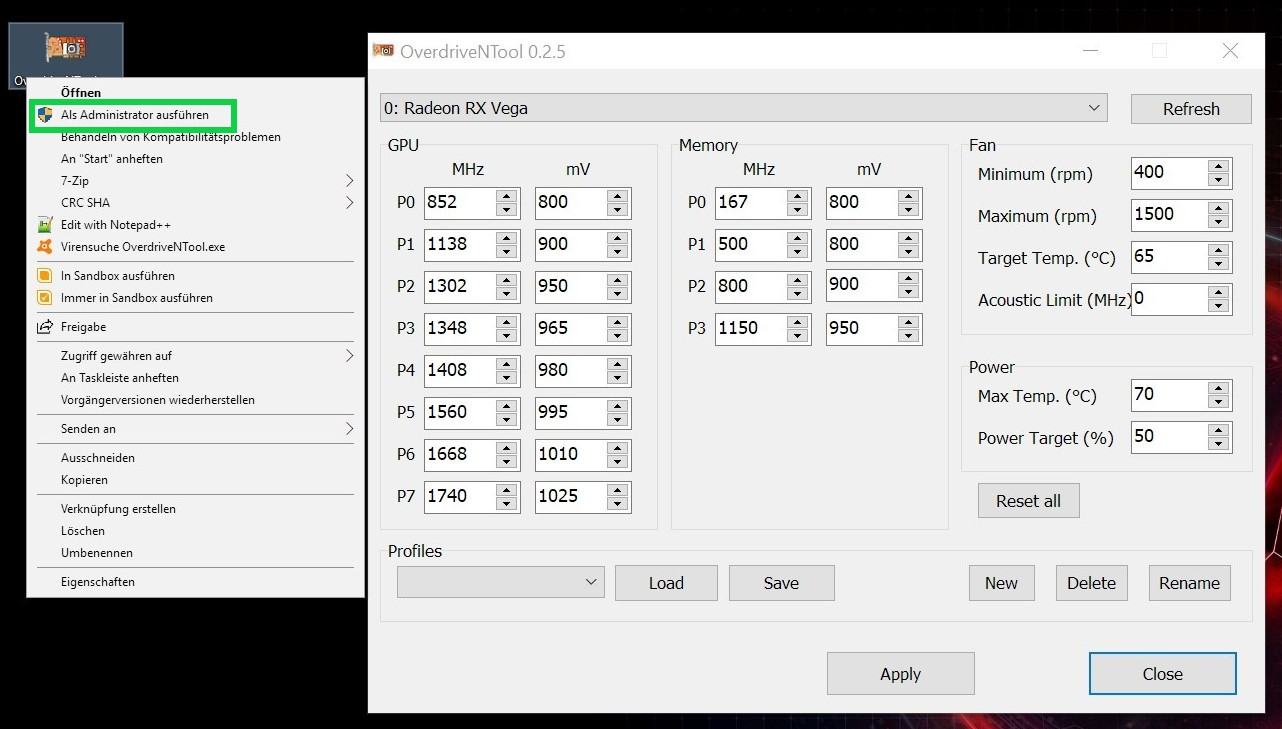Decrease Memory P3 mV with down arrow
The height and width of the screenshot is (729, 1282).
pyautogui.click(x=909, y=336)
